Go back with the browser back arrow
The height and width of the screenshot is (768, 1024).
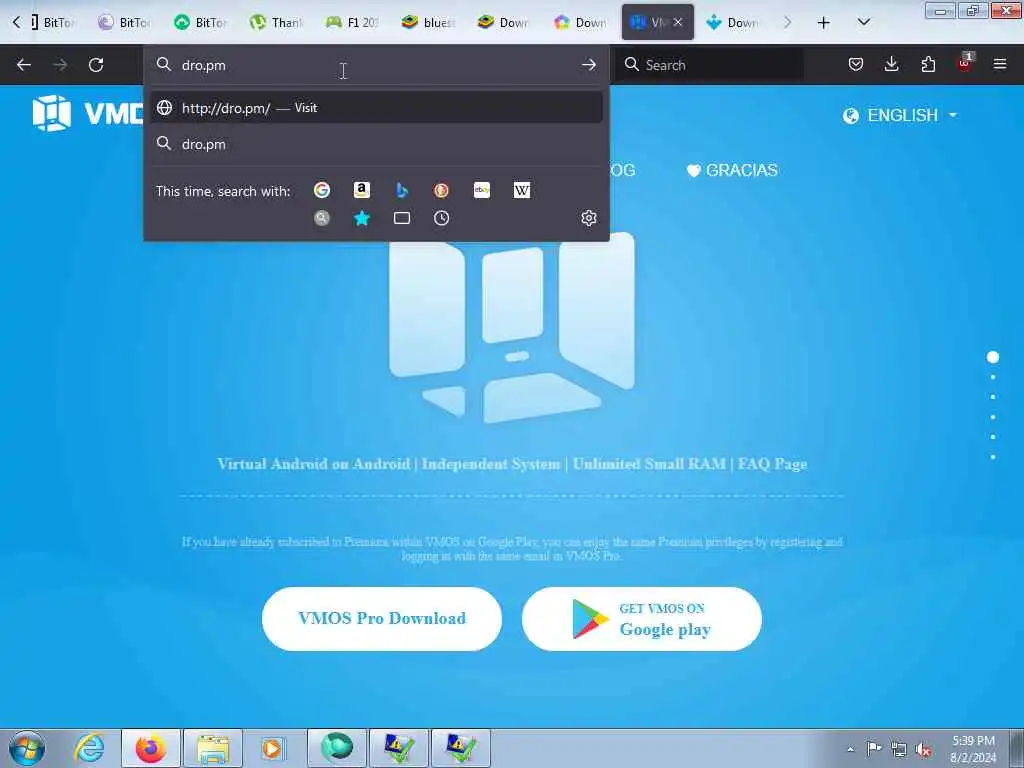tap(24, 65)
